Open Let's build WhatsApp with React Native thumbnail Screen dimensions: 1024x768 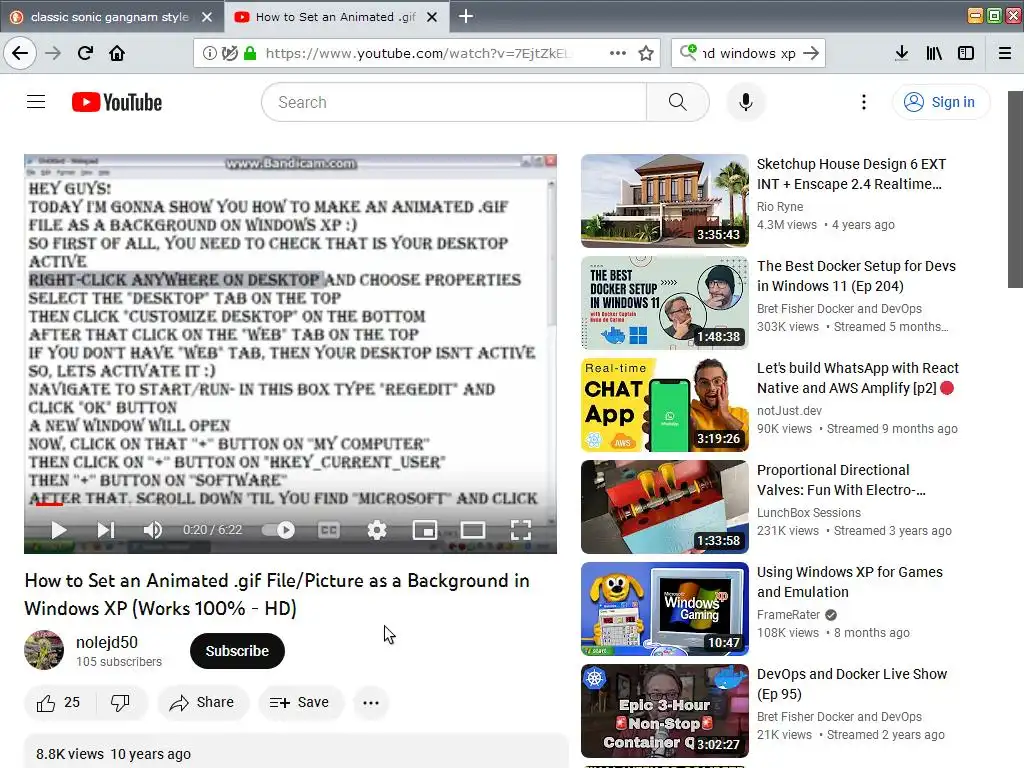(x=665, y=405)
